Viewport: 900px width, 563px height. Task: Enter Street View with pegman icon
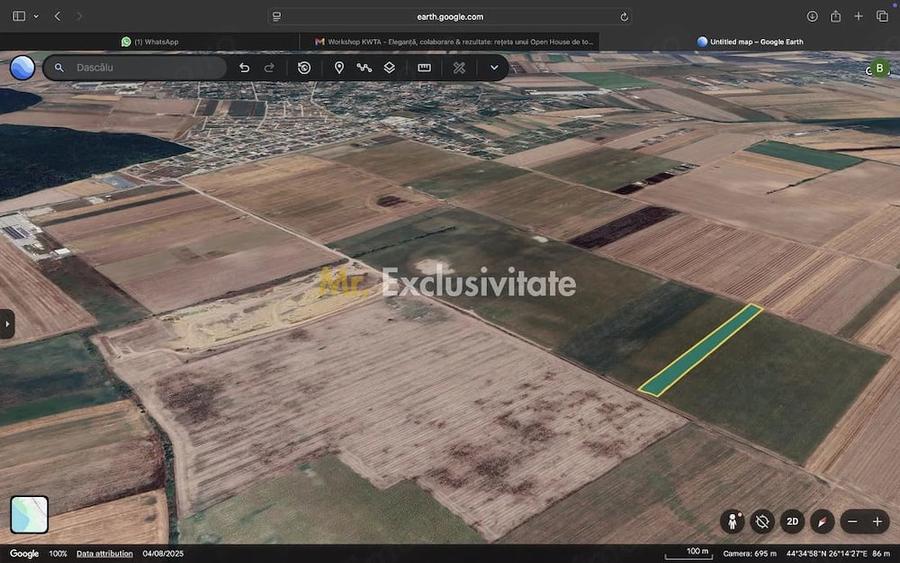(x=732, y=522)
